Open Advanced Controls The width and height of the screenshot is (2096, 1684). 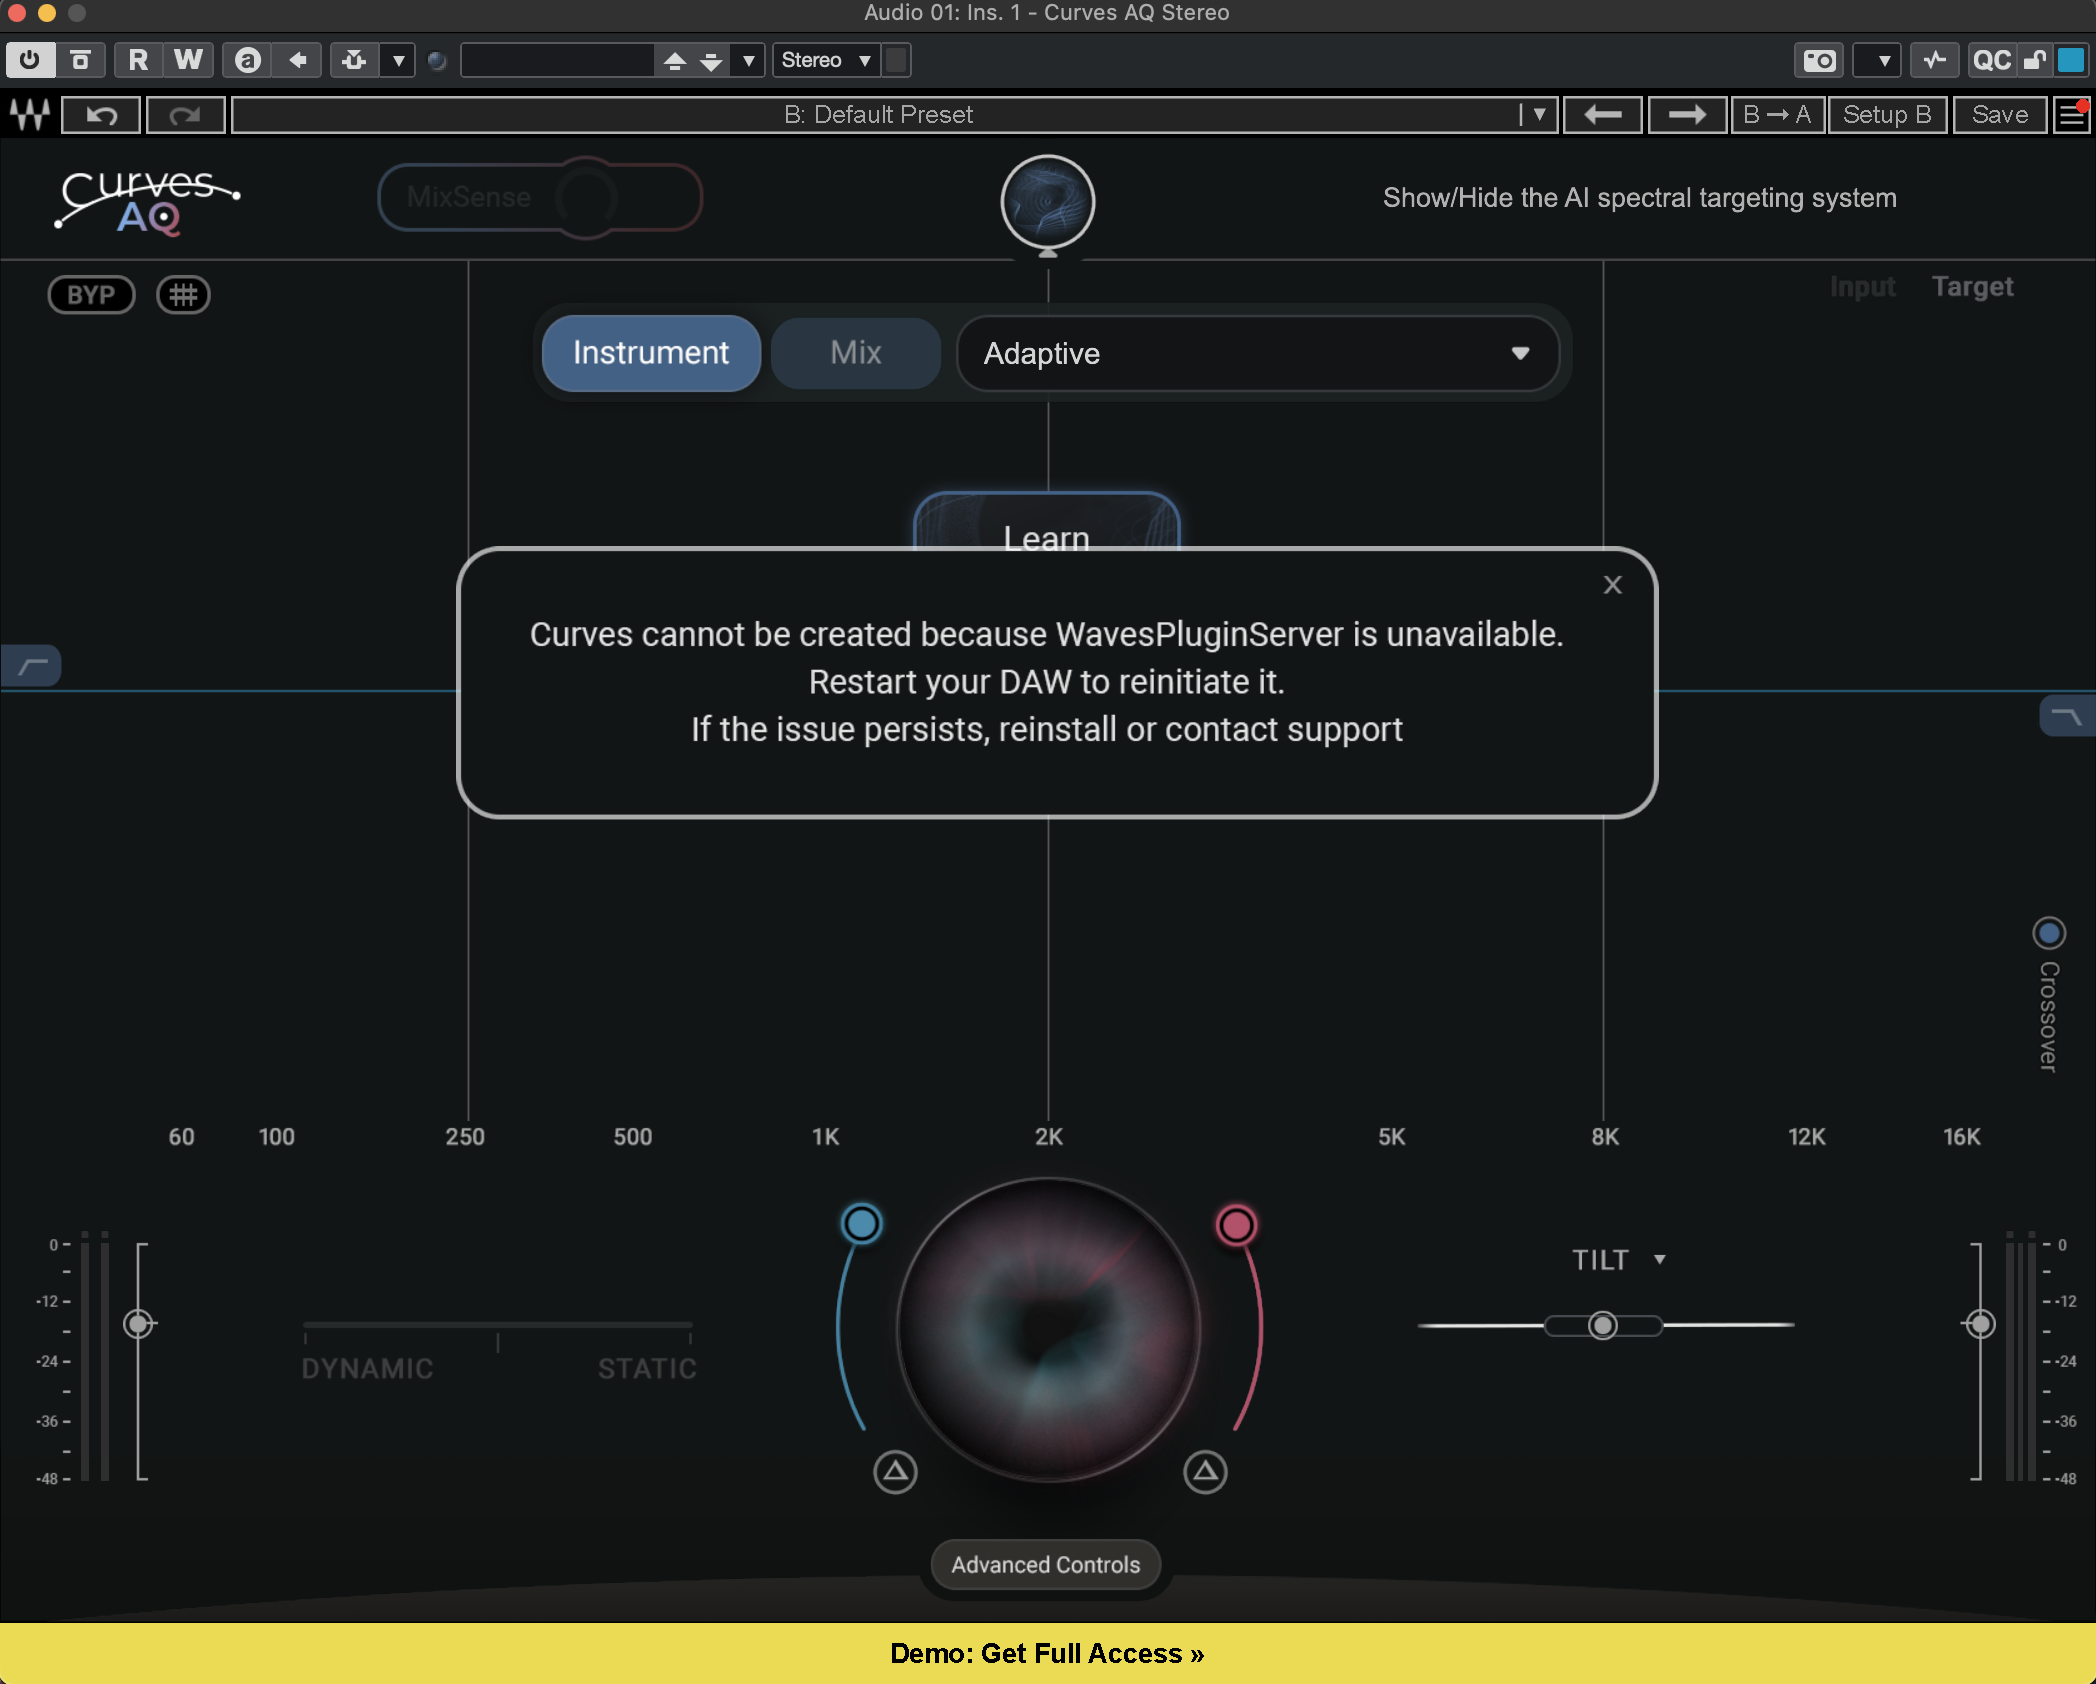click(1046, 1565)
